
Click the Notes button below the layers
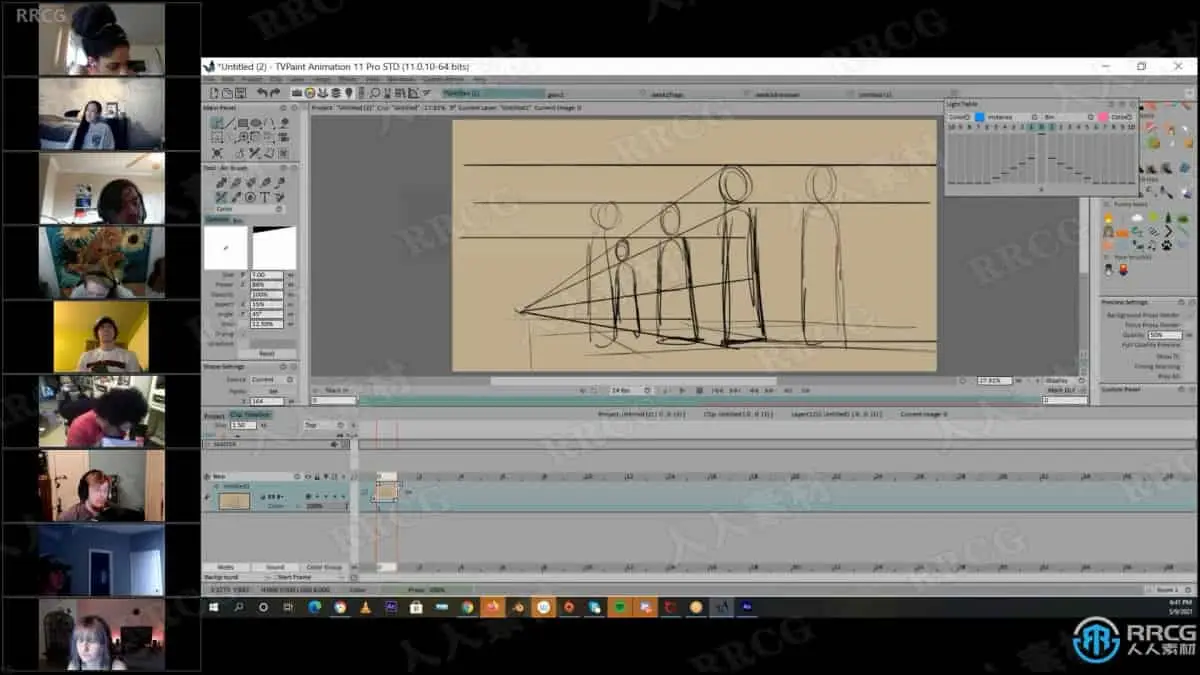tap(225, 567)
